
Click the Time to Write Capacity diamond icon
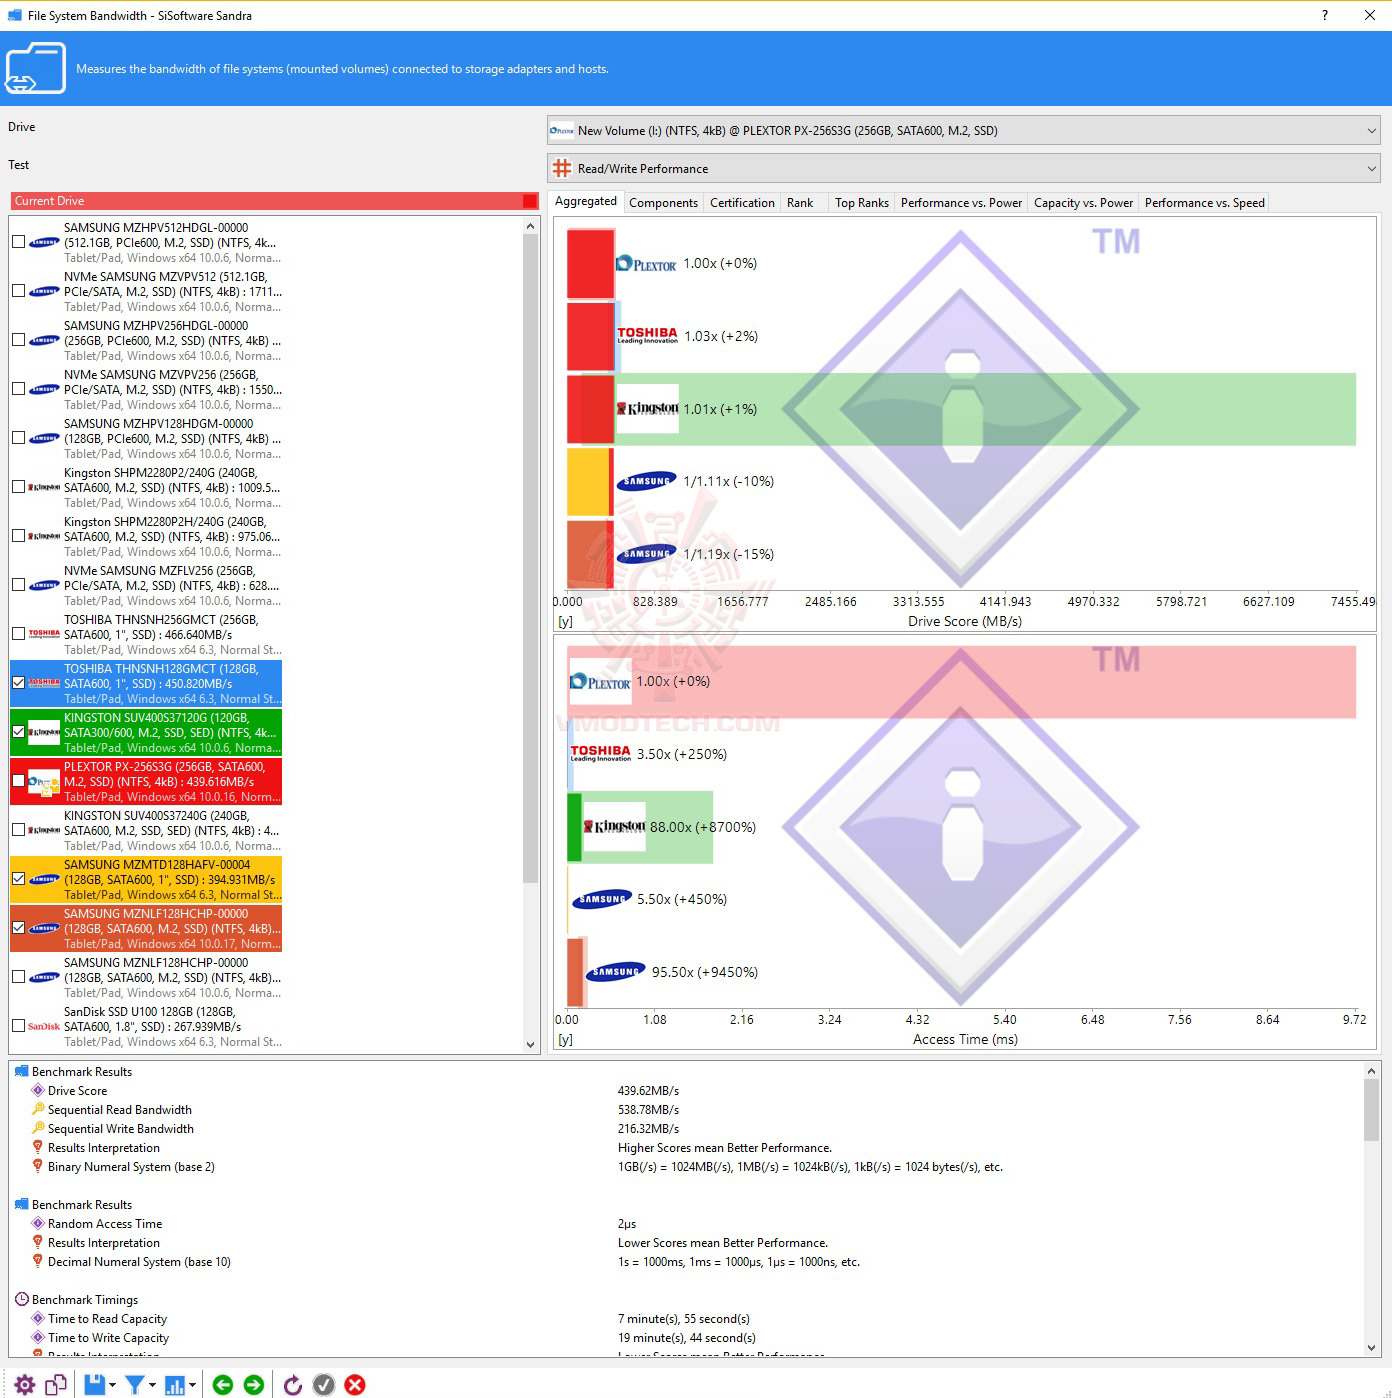point(38,1337)
